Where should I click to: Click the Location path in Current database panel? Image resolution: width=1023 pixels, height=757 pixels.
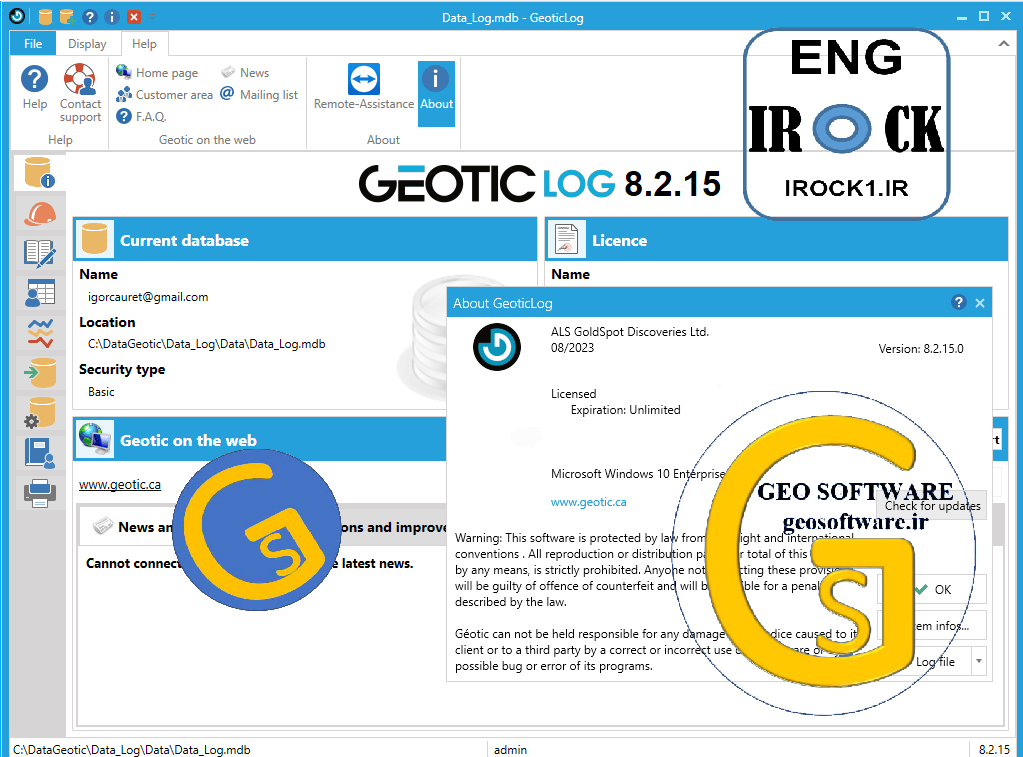pos(206,344)
